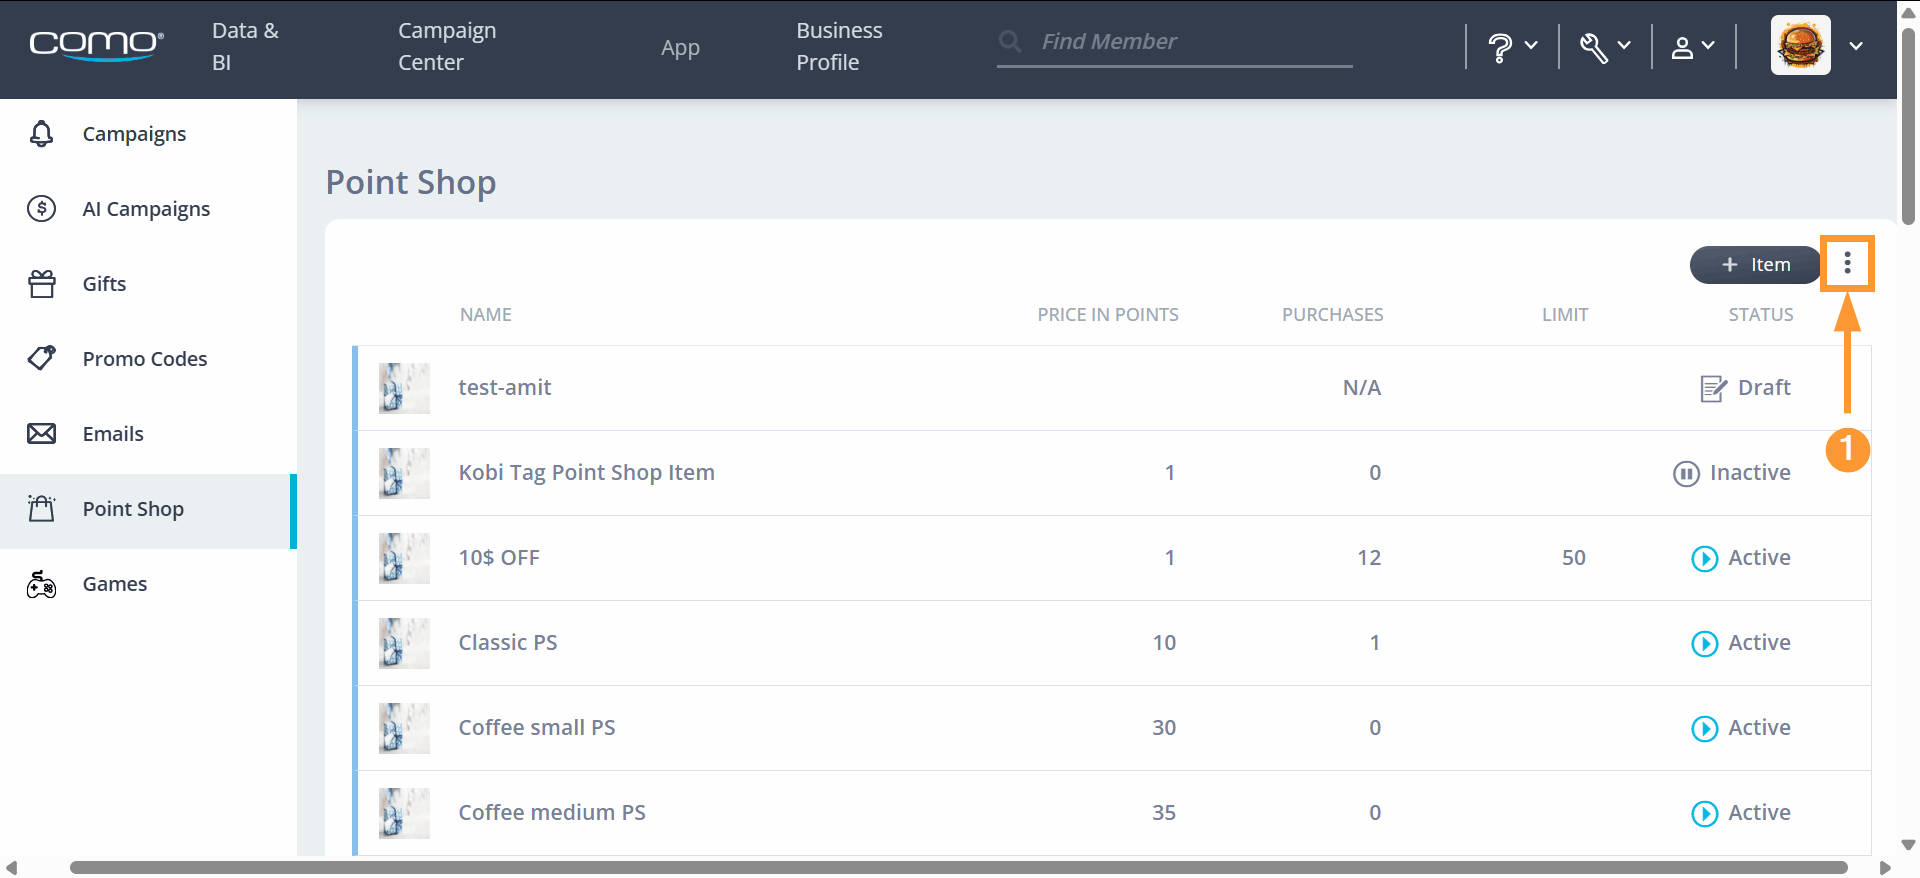This screenshot has width=1920, height=878.
Task: Click the test-amit item thumbnail
Action: (x=404, y=388)
